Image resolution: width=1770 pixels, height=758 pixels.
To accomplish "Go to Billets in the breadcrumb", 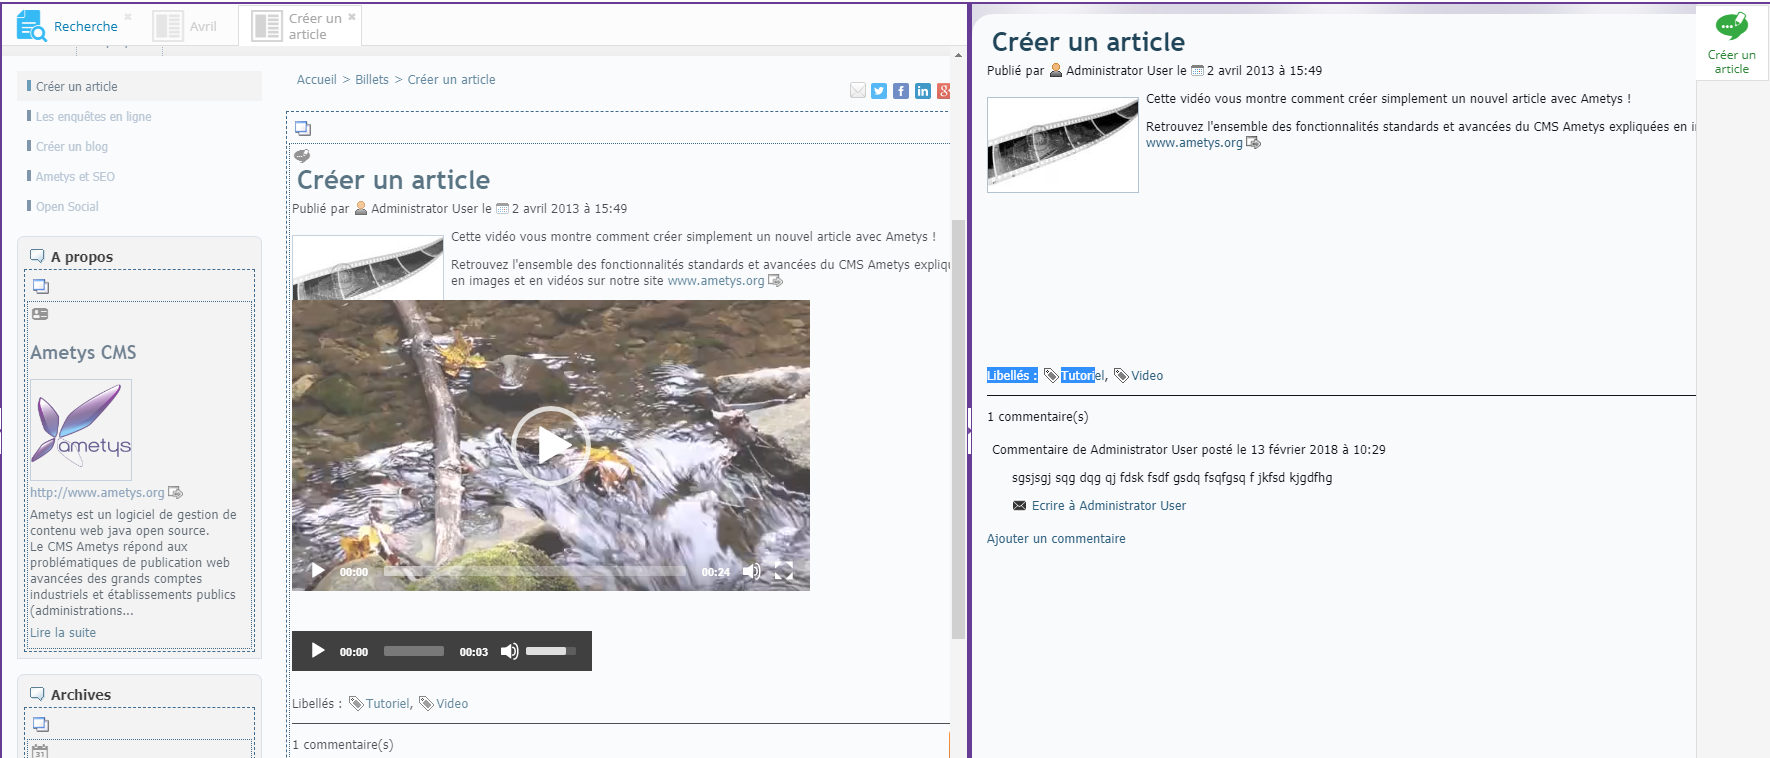I will coord(372,80).
